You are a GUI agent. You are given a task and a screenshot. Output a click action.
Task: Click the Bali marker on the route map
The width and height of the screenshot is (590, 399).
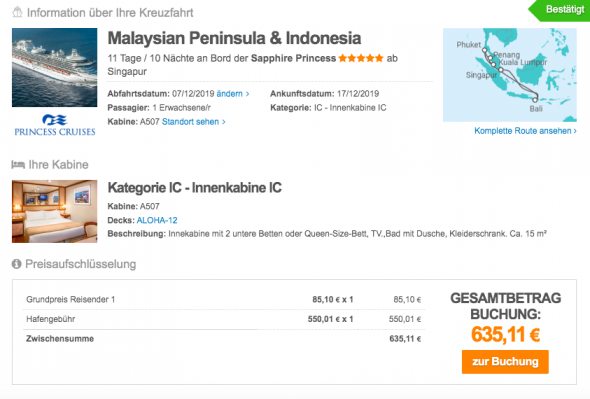tap(535, 100)
